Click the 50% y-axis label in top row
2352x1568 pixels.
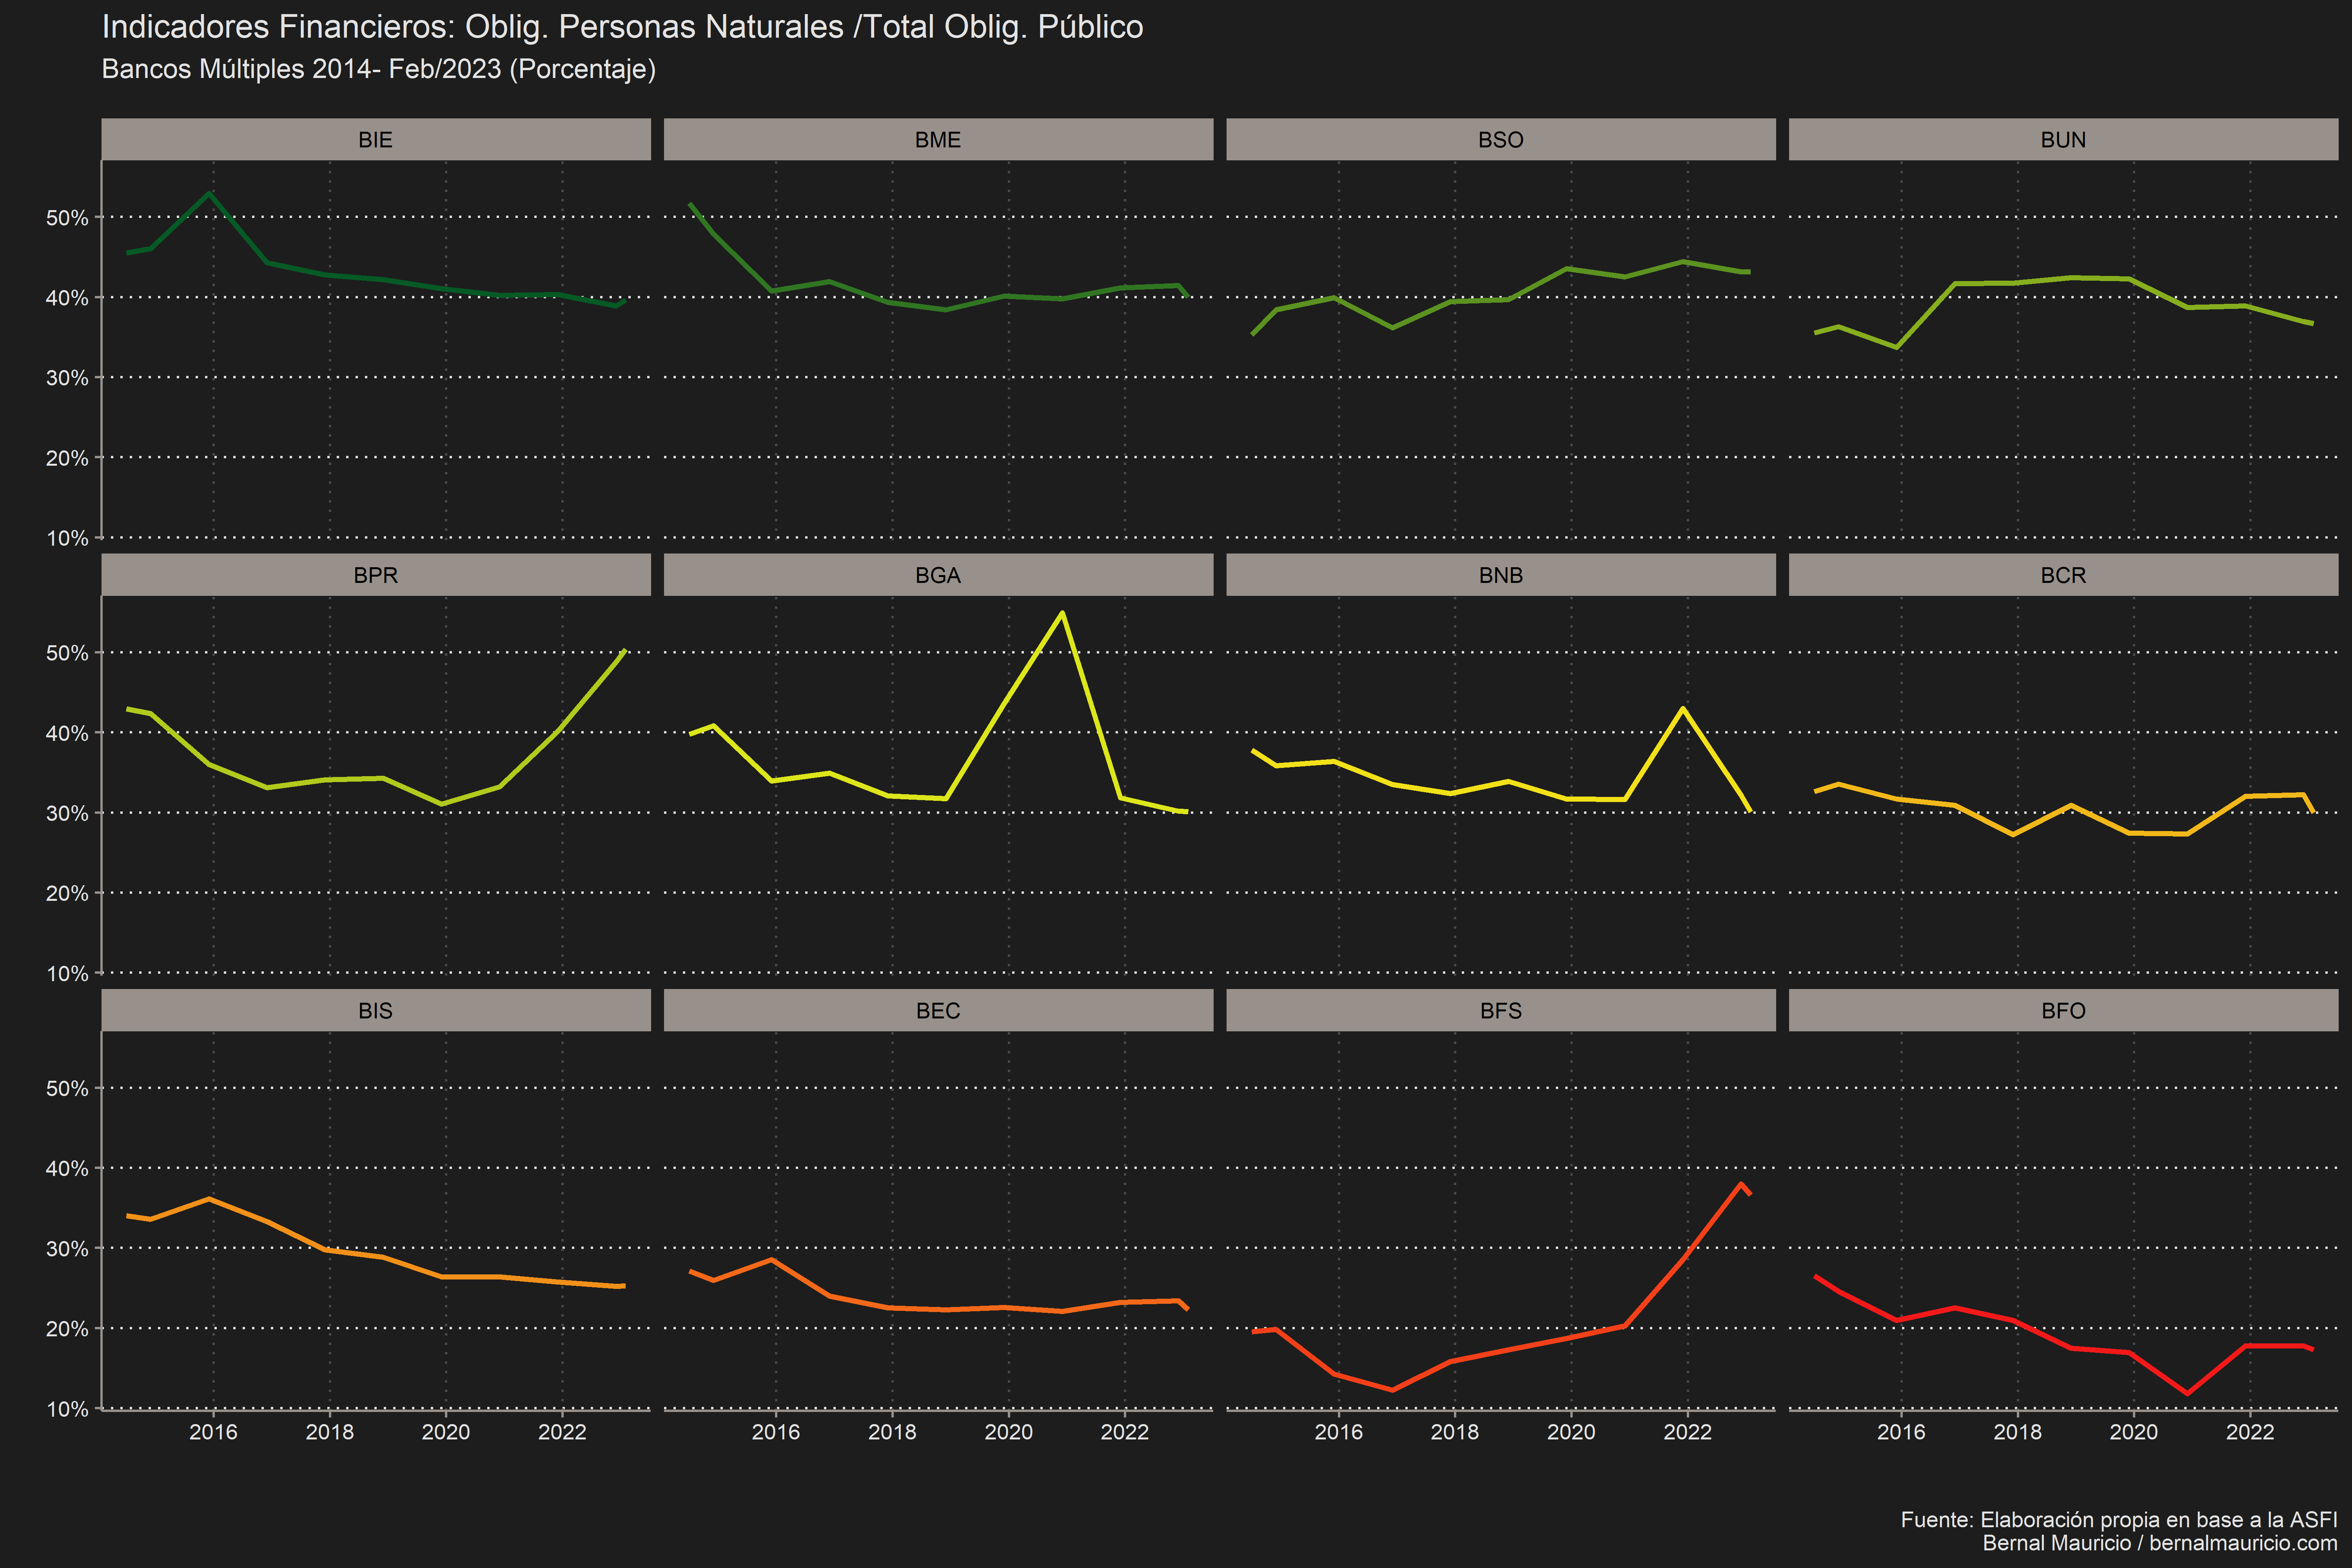[67, 218]
